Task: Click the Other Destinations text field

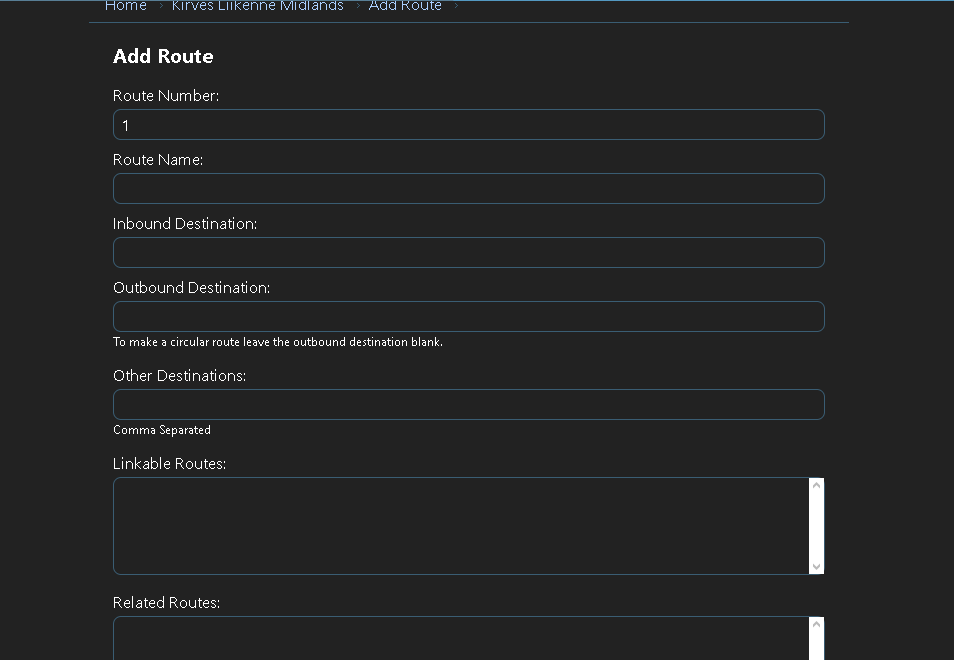Action: click(x=468, y=405)
